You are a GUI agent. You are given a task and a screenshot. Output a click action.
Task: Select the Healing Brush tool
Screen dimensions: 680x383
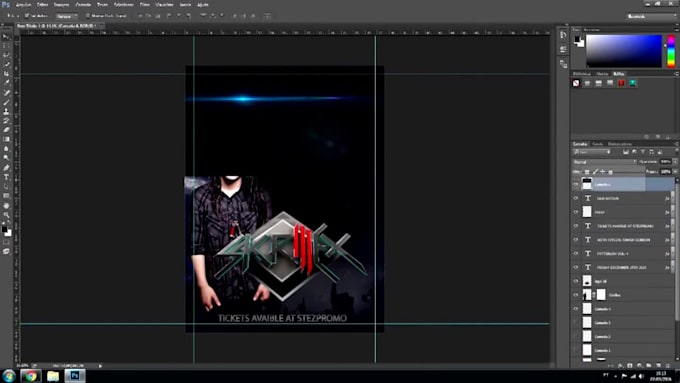[x=6, y=93]
